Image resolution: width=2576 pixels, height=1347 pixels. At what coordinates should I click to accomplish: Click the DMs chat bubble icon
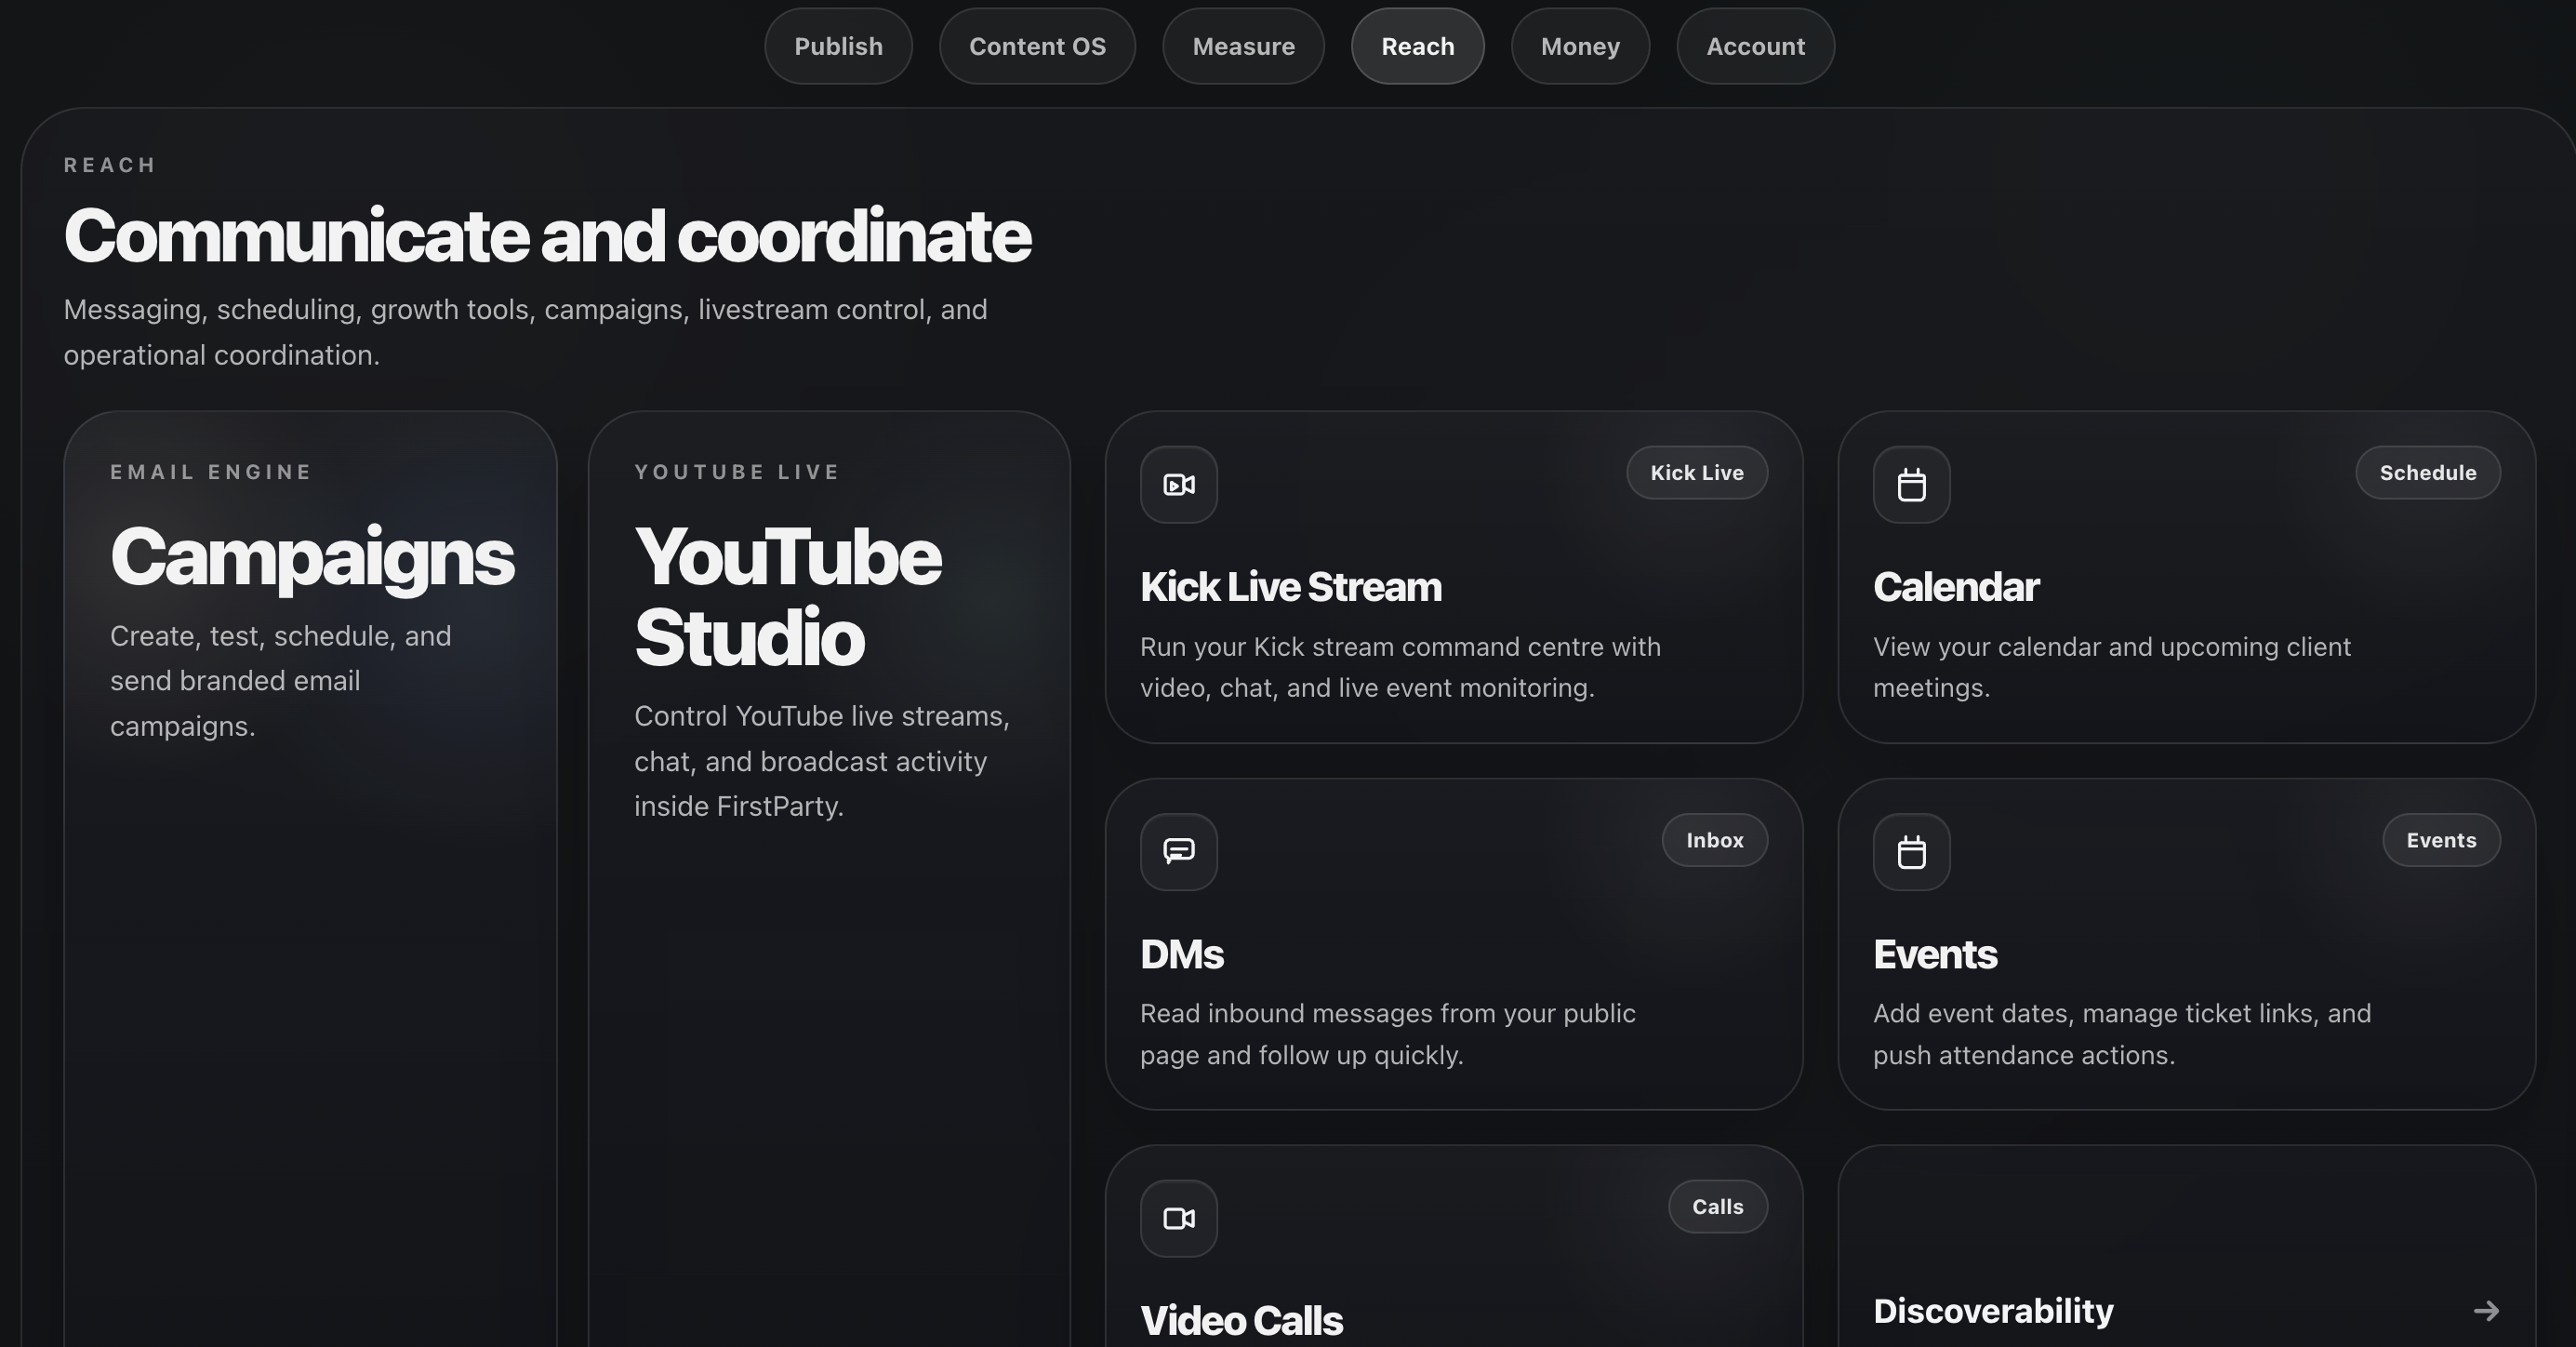tap(1179, 852)
